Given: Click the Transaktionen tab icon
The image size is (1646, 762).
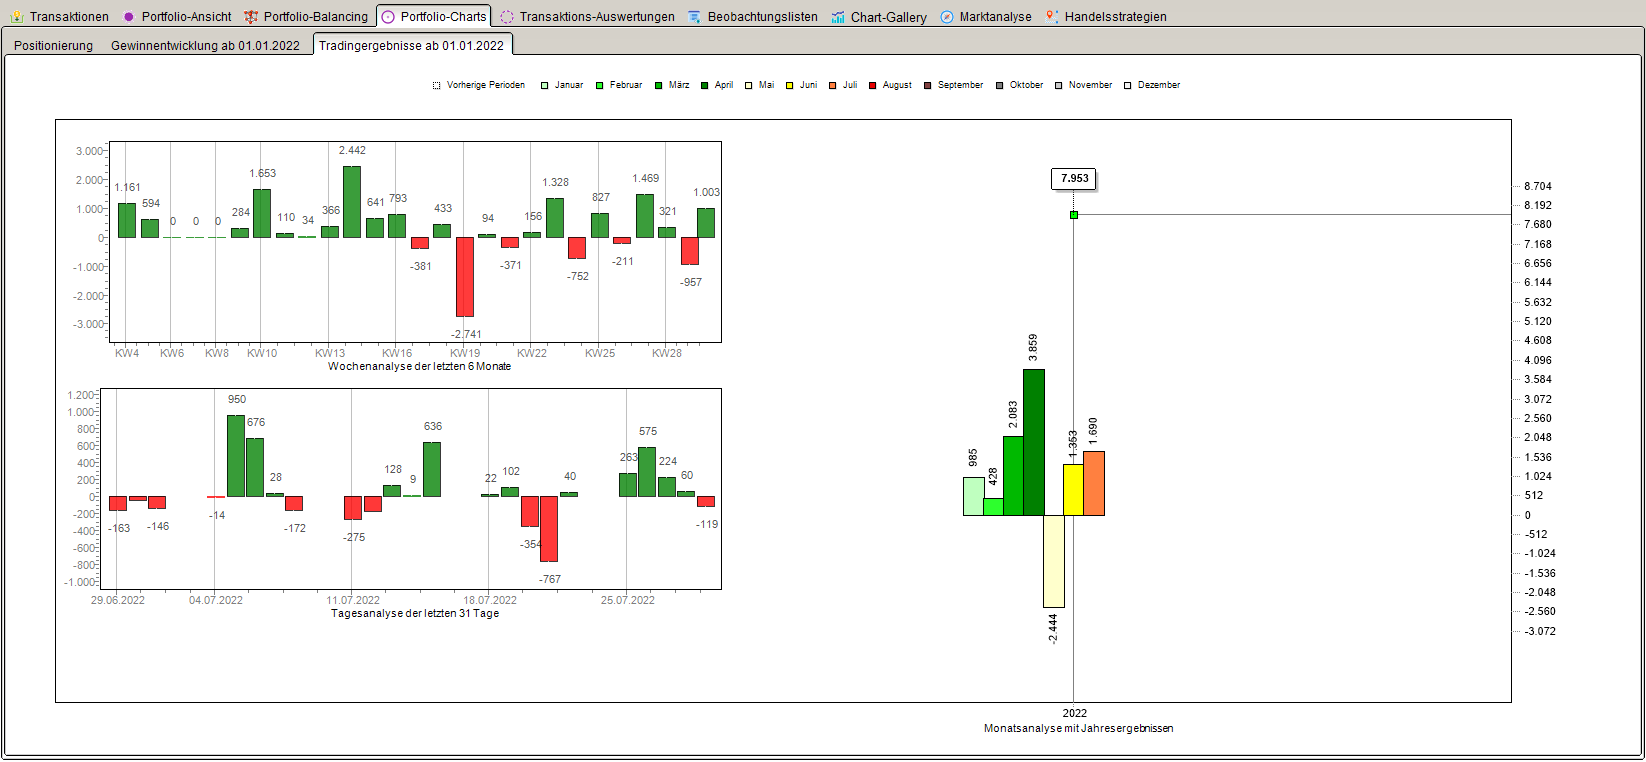Looking at the screenshot, I should coord(17,17).
